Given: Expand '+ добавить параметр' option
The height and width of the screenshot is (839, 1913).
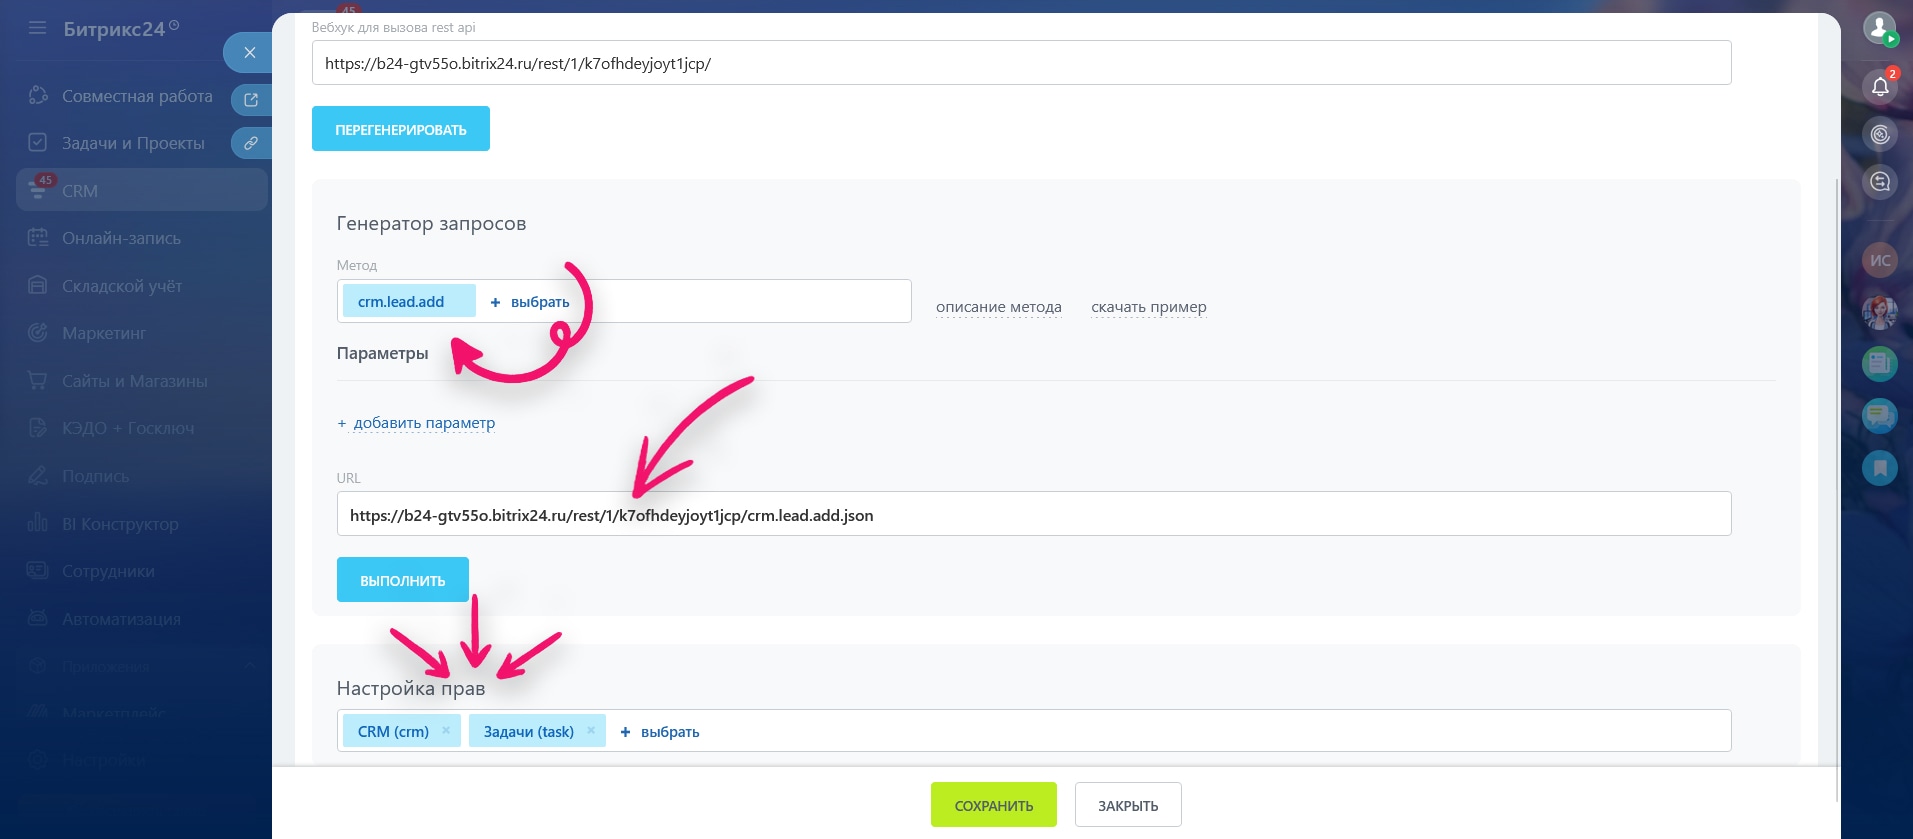Looking at the screenshot, I should tap(417, 423).
